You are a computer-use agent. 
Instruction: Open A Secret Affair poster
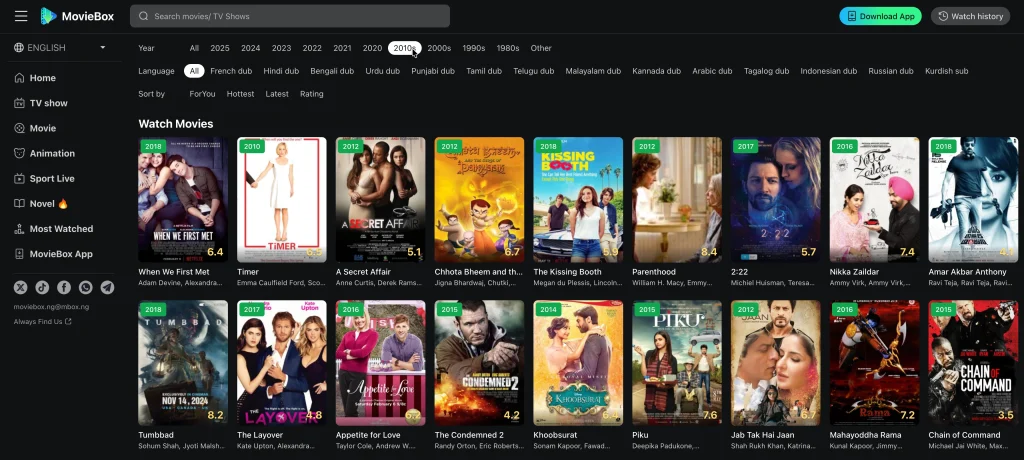coord(380,199)
